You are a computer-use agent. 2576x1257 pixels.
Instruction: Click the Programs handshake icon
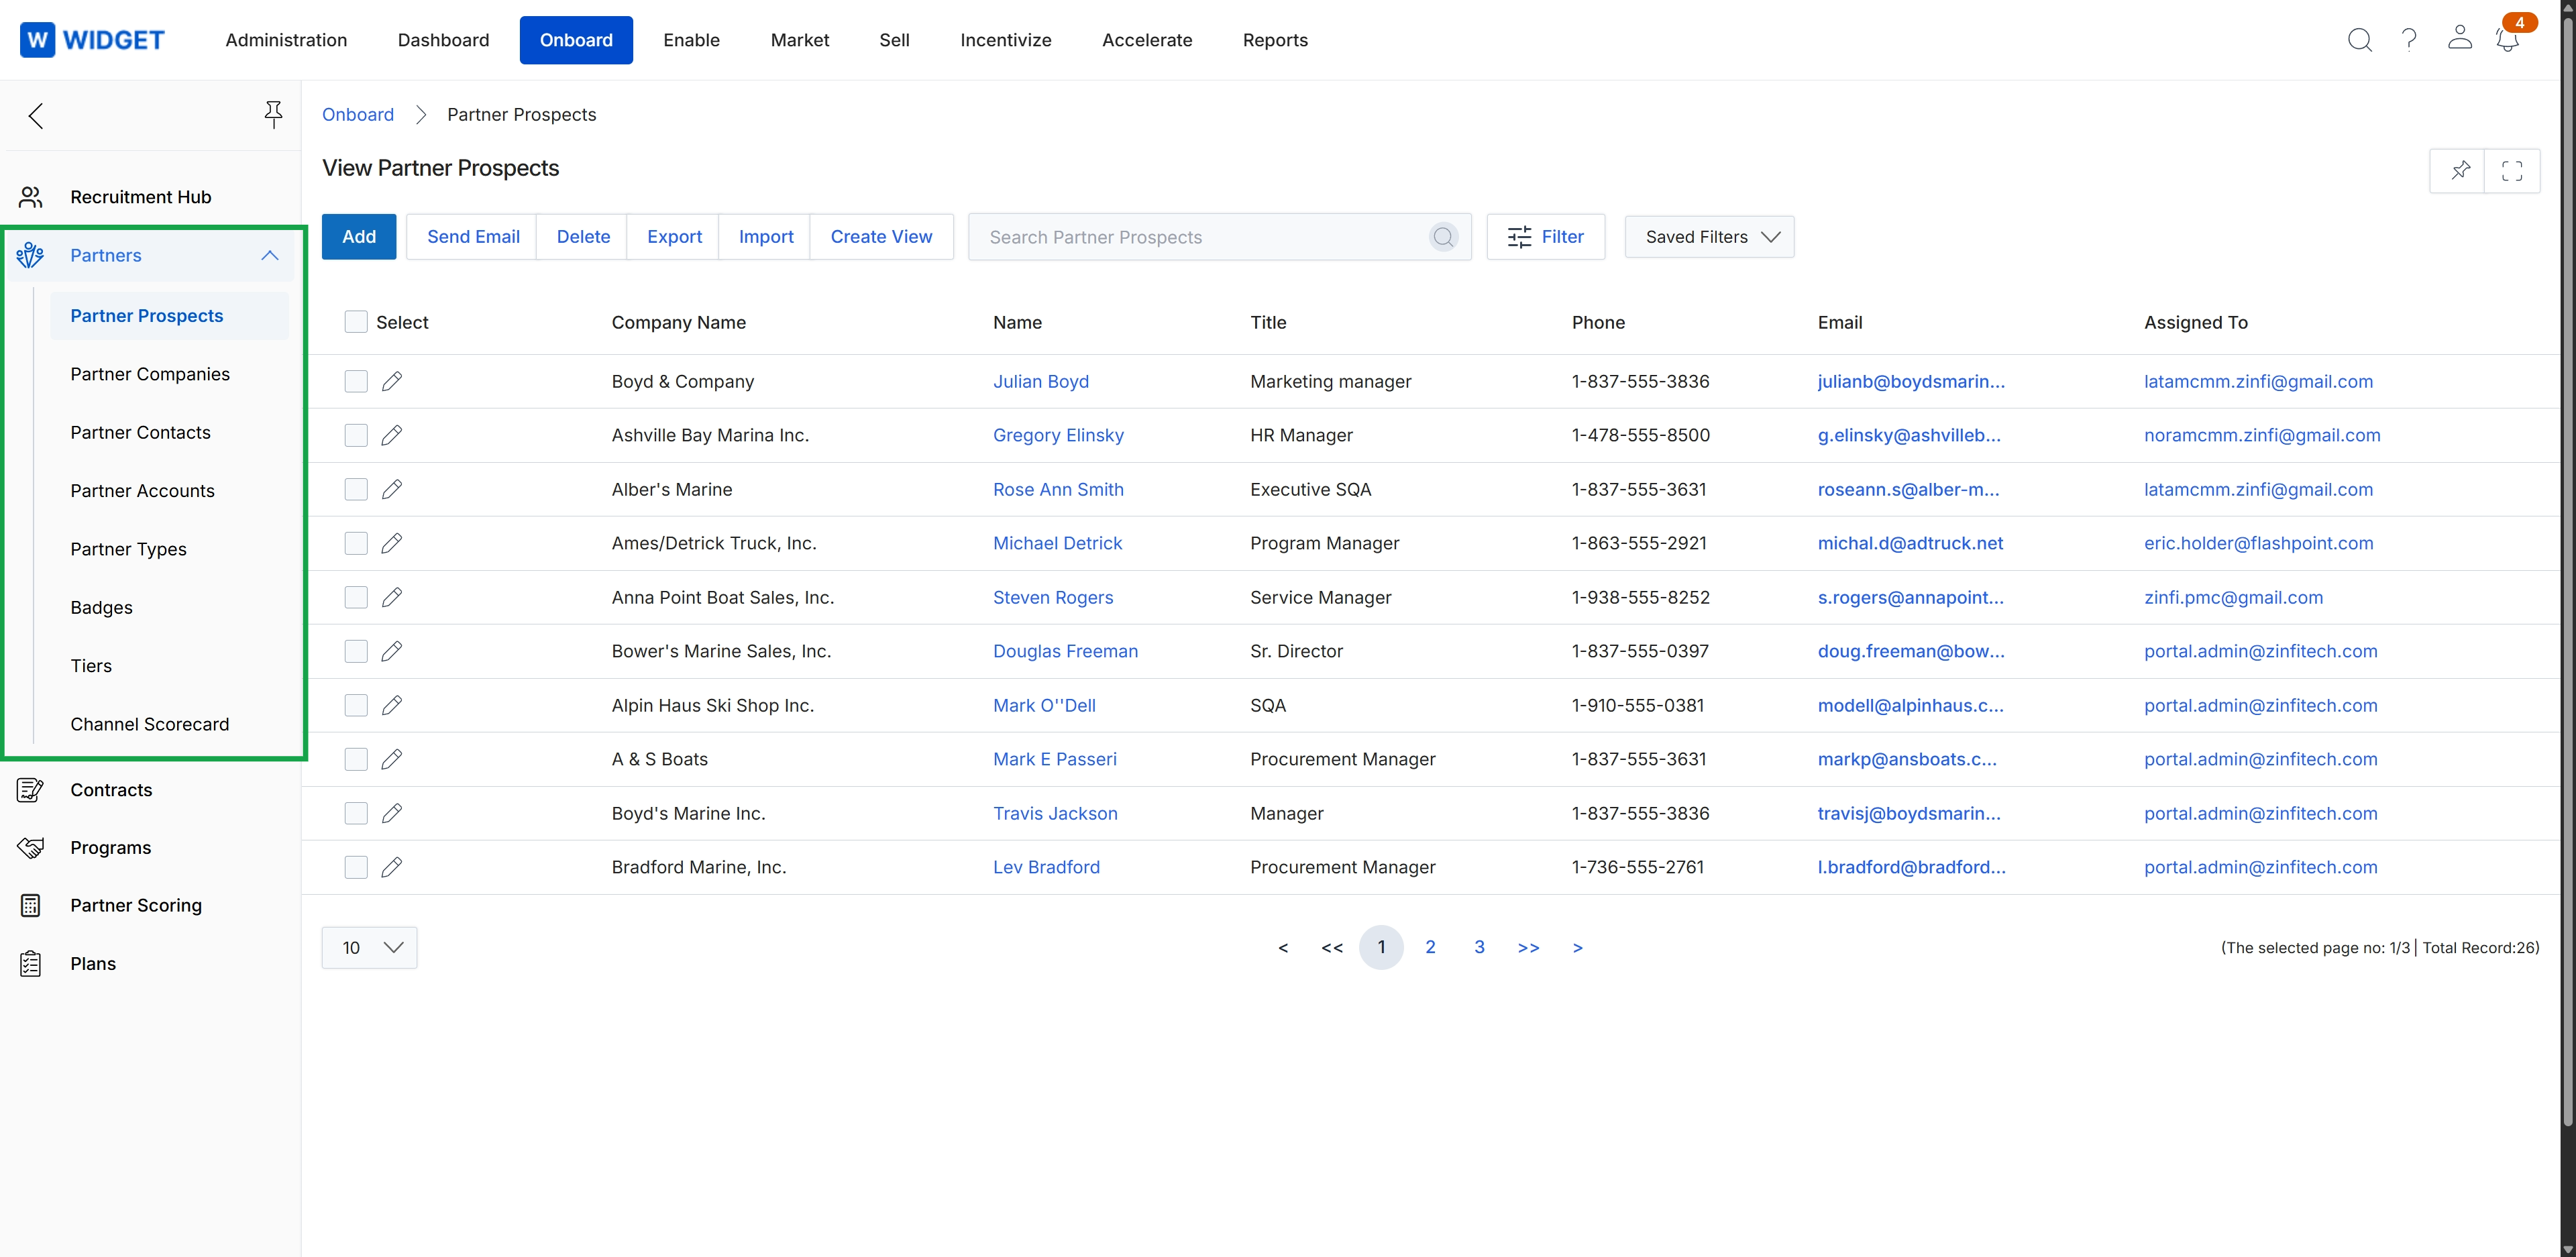[30, 848]
